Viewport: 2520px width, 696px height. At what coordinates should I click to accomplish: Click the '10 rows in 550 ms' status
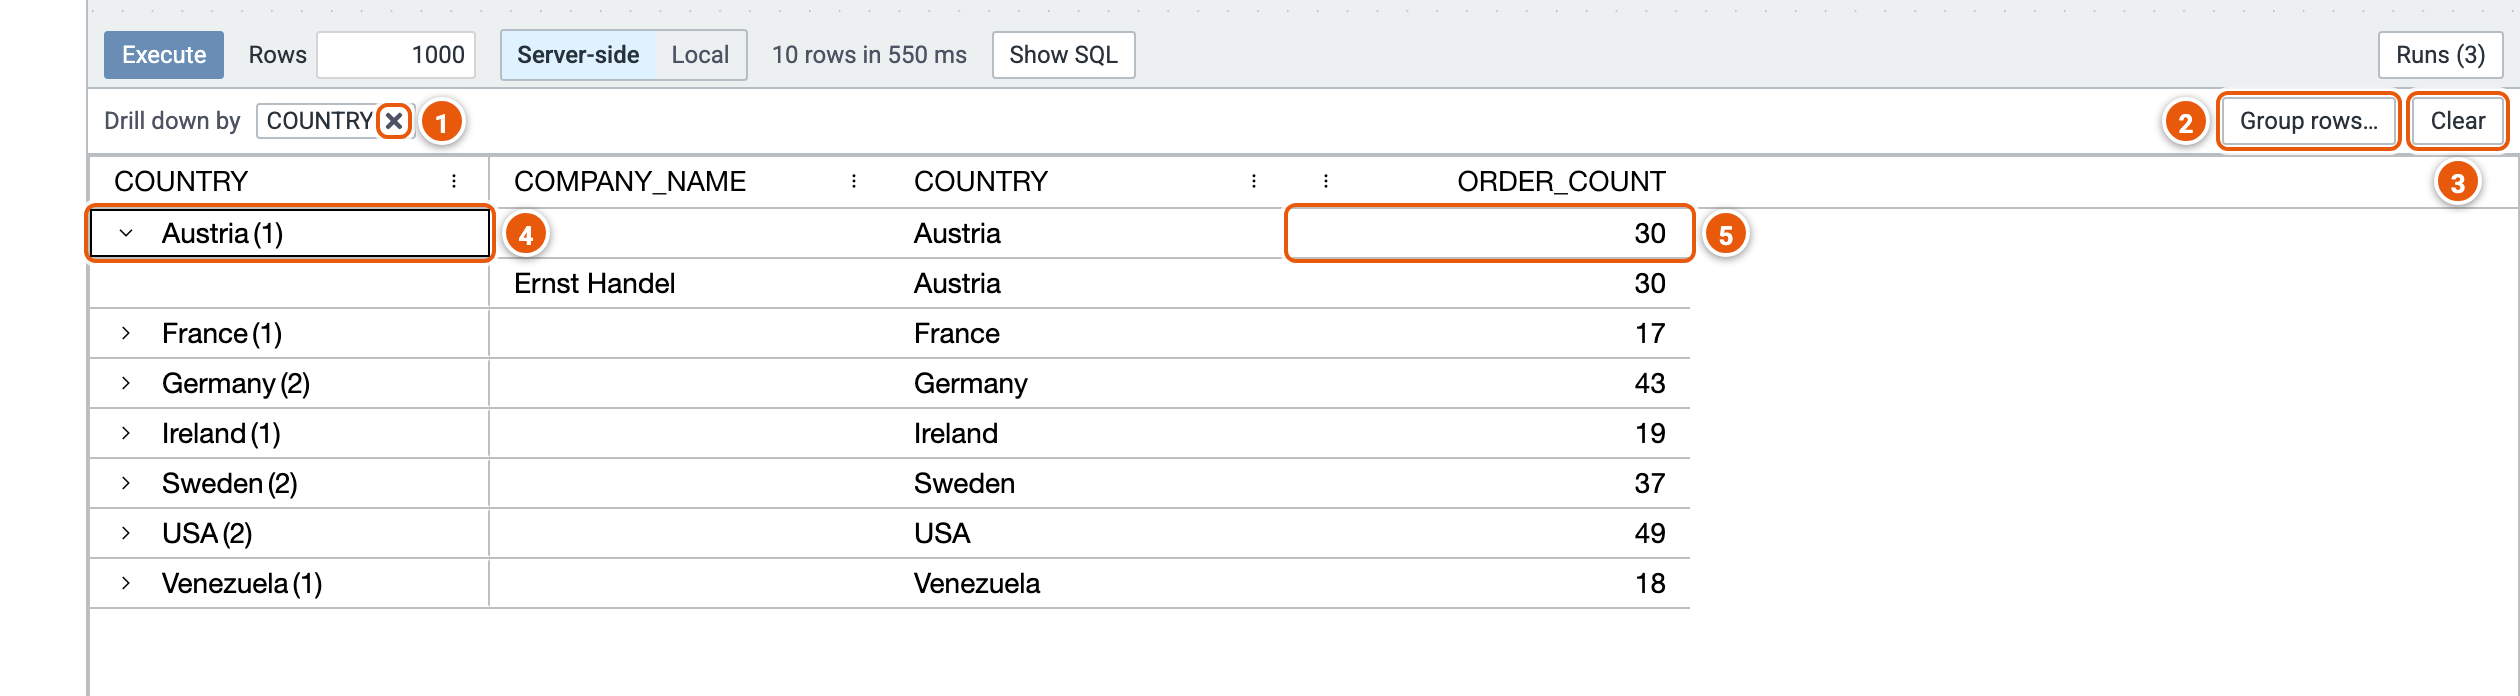pyautogui.click(x=869, y=55)
